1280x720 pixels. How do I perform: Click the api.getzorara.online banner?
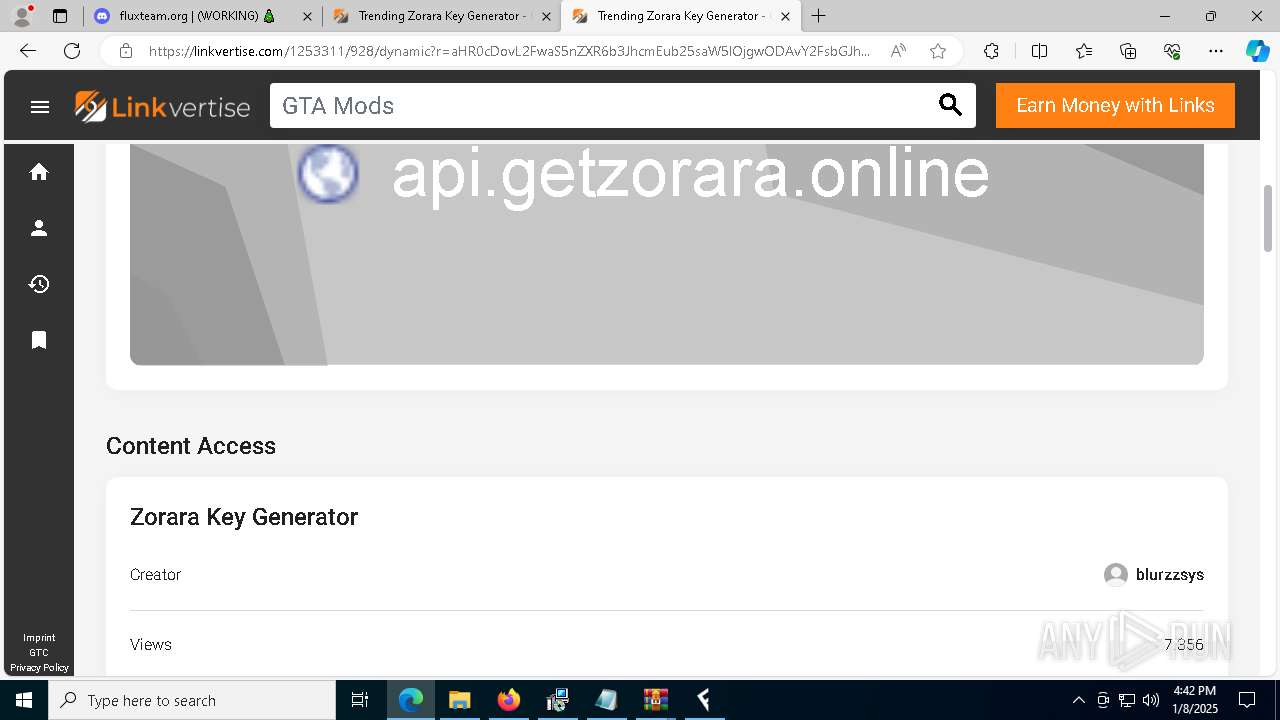click(x=667, y=254)
